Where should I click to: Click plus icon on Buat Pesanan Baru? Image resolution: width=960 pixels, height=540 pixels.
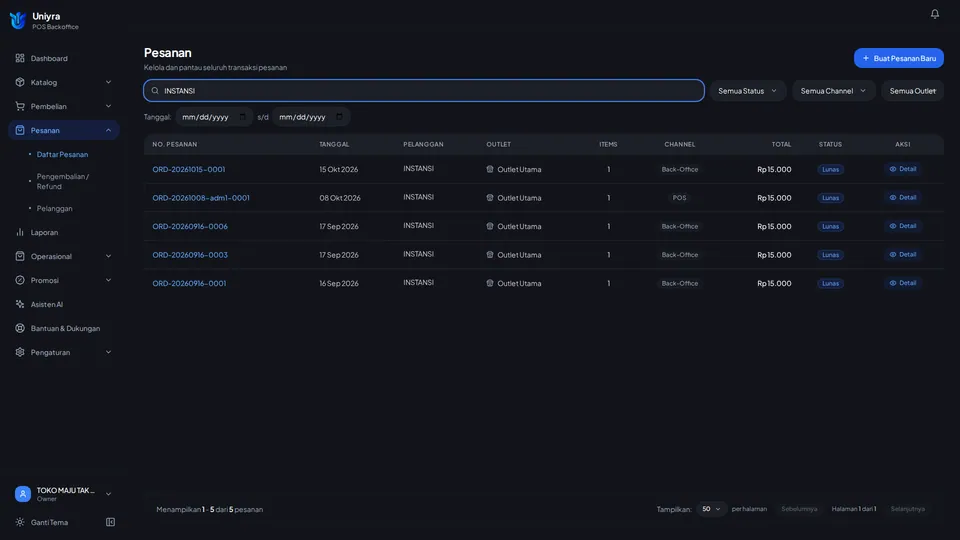[x=866, y=58]
